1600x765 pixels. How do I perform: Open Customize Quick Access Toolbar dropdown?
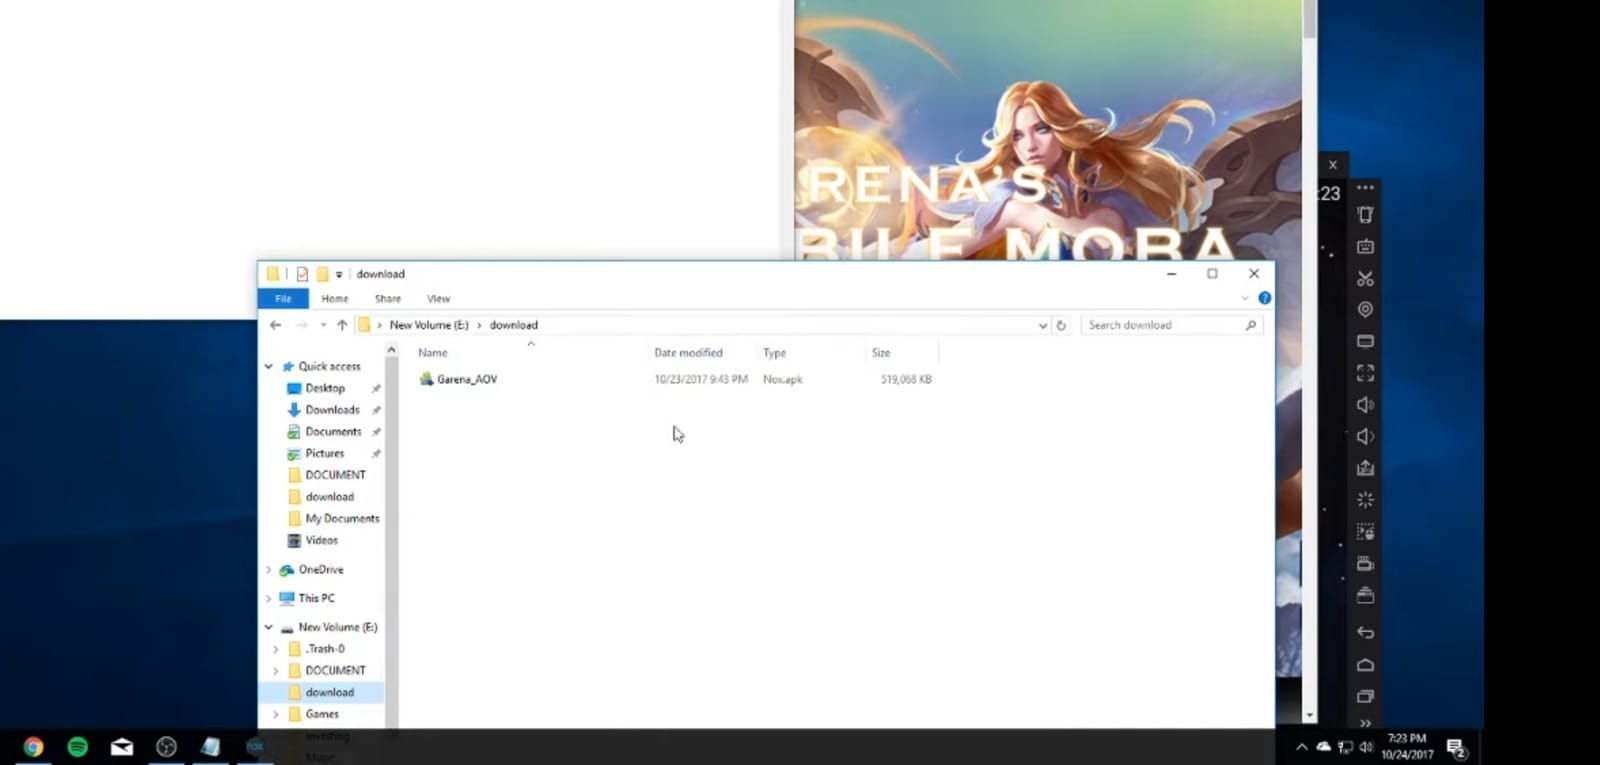(x=339, y=274)
